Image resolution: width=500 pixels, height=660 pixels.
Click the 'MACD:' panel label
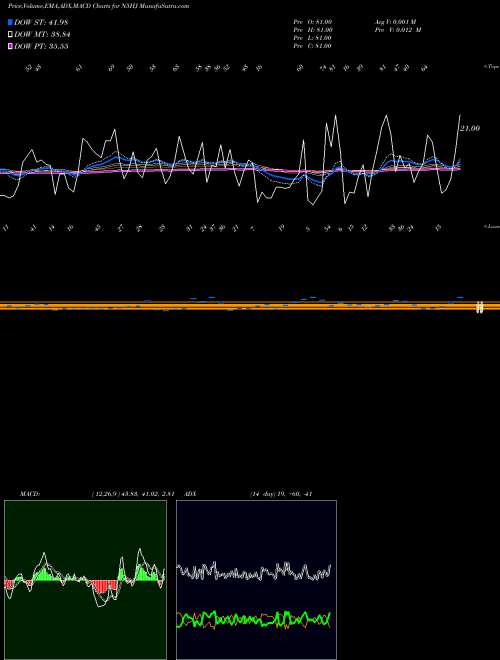[x=30, y=494]
